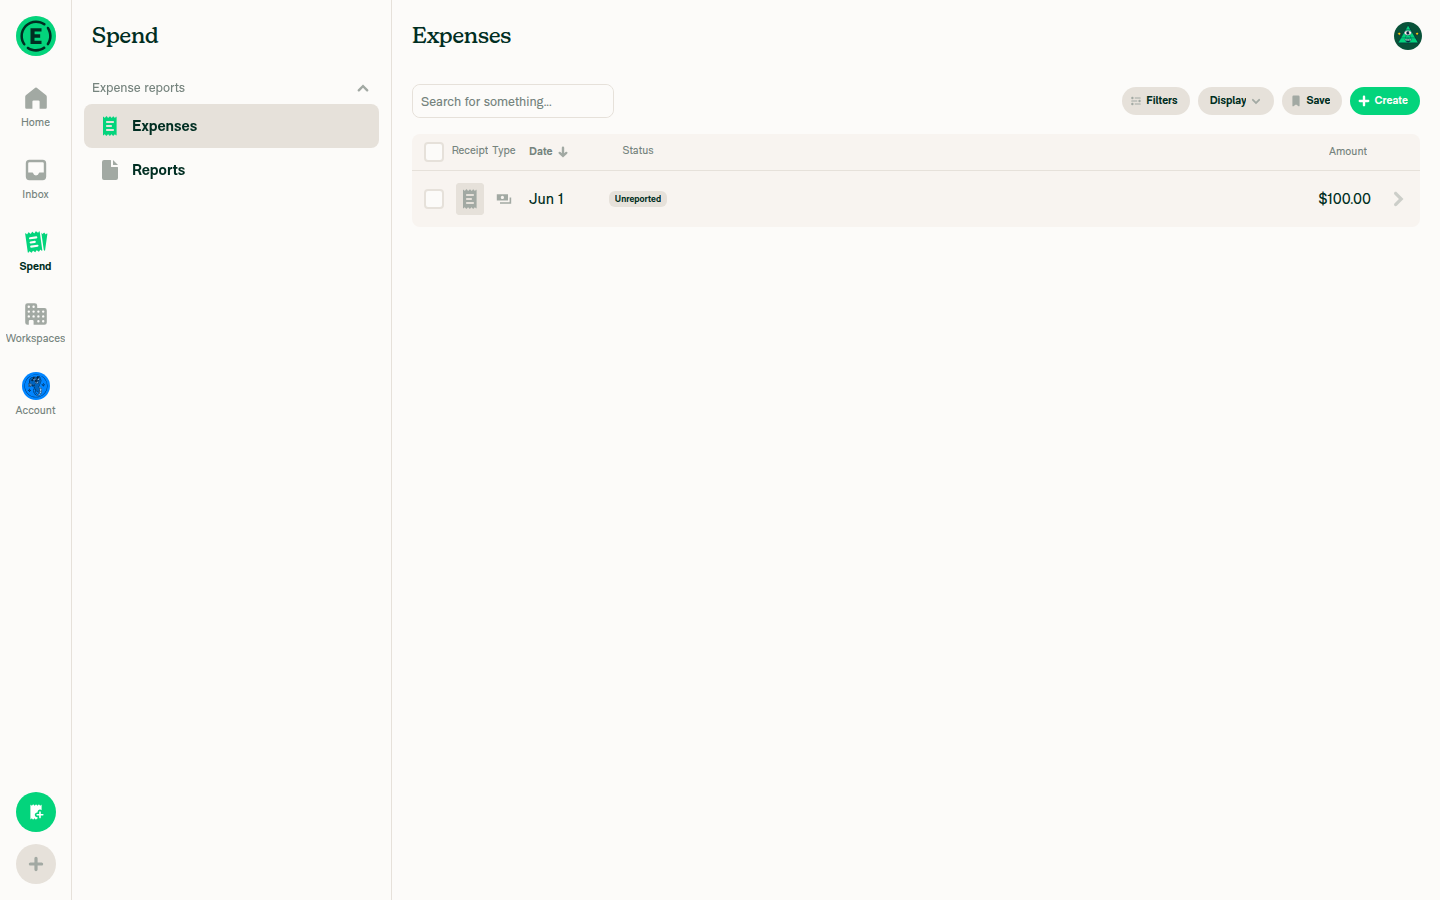Click the Amount column header
The width and height of the screenshot is (1440, 900).
click(1348, 152)
